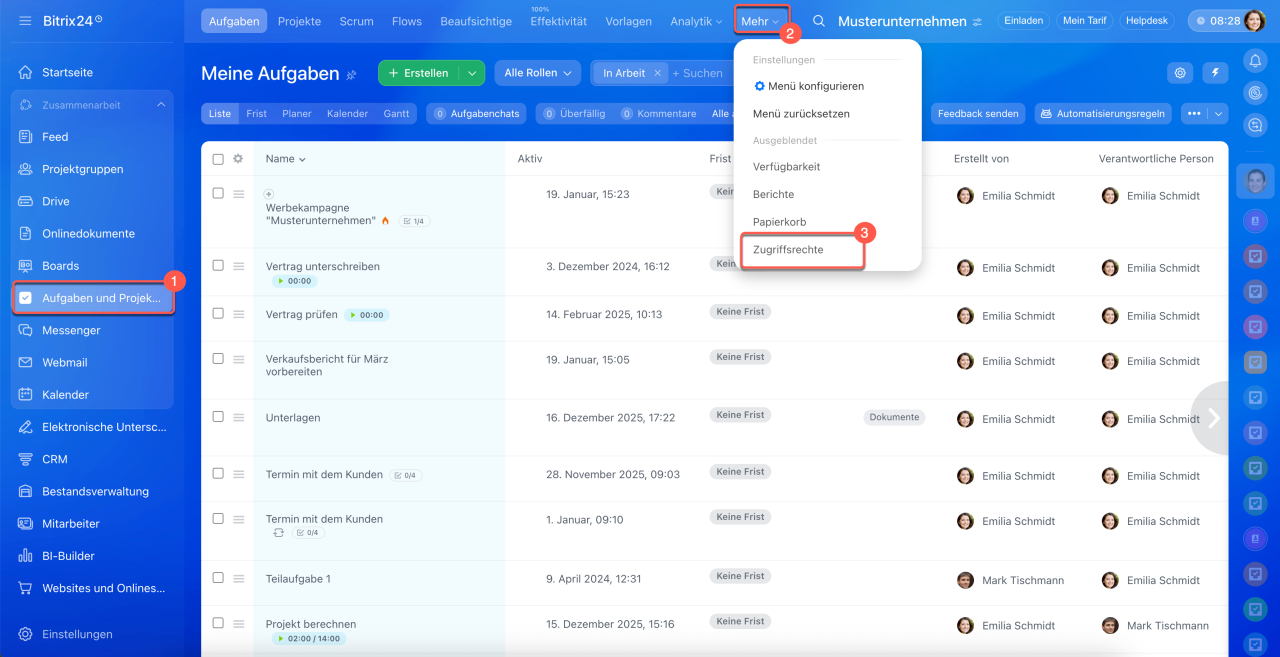Open the Erstellen button dropdown arrow

(472, 73)
